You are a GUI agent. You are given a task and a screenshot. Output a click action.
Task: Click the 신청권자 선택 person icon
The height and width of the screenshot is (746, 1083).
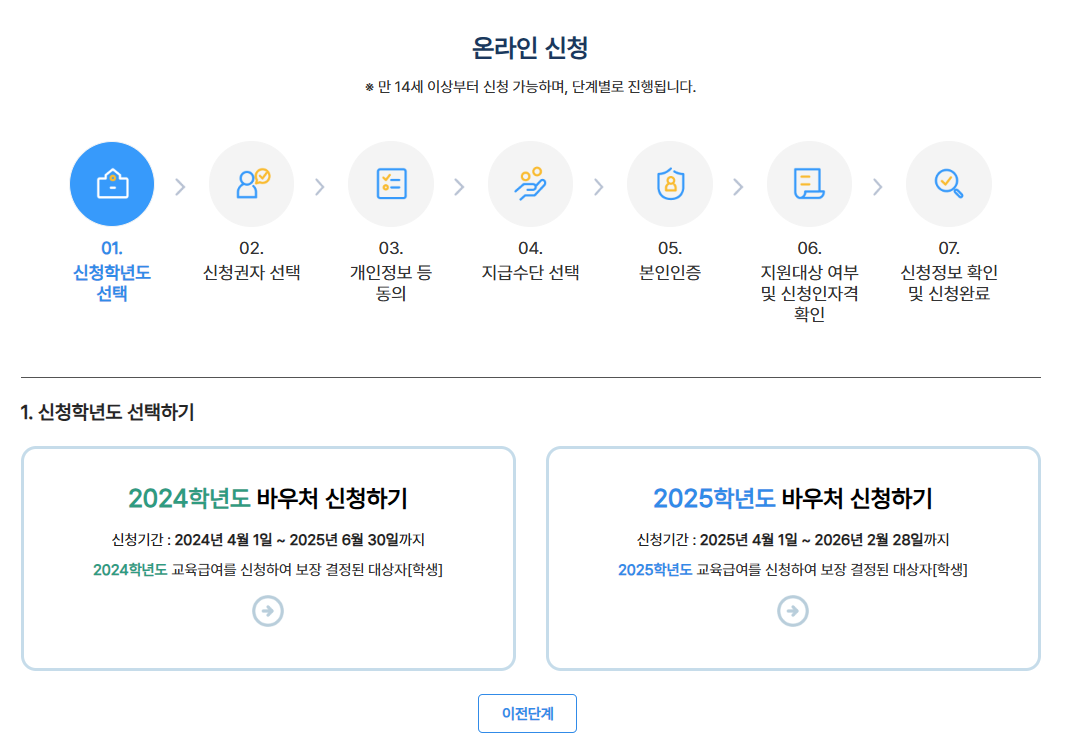[252, 183]
